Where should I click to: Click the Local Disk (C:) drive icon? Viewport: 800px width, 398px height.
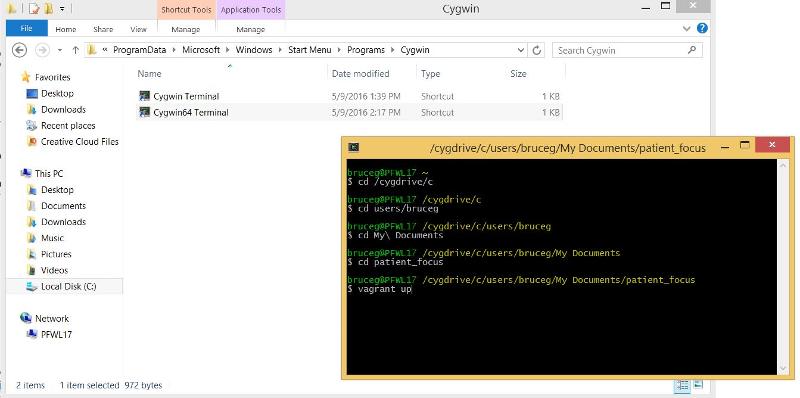point(32,287)
